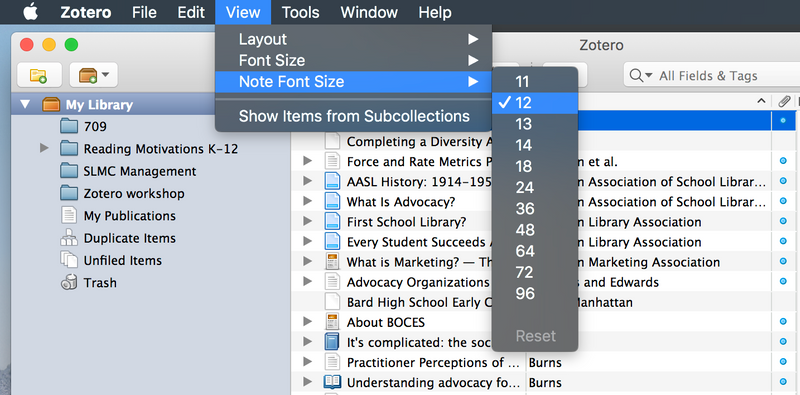The image size is (800, 395).
Task: Open the File menu
Action: point(144,12)
